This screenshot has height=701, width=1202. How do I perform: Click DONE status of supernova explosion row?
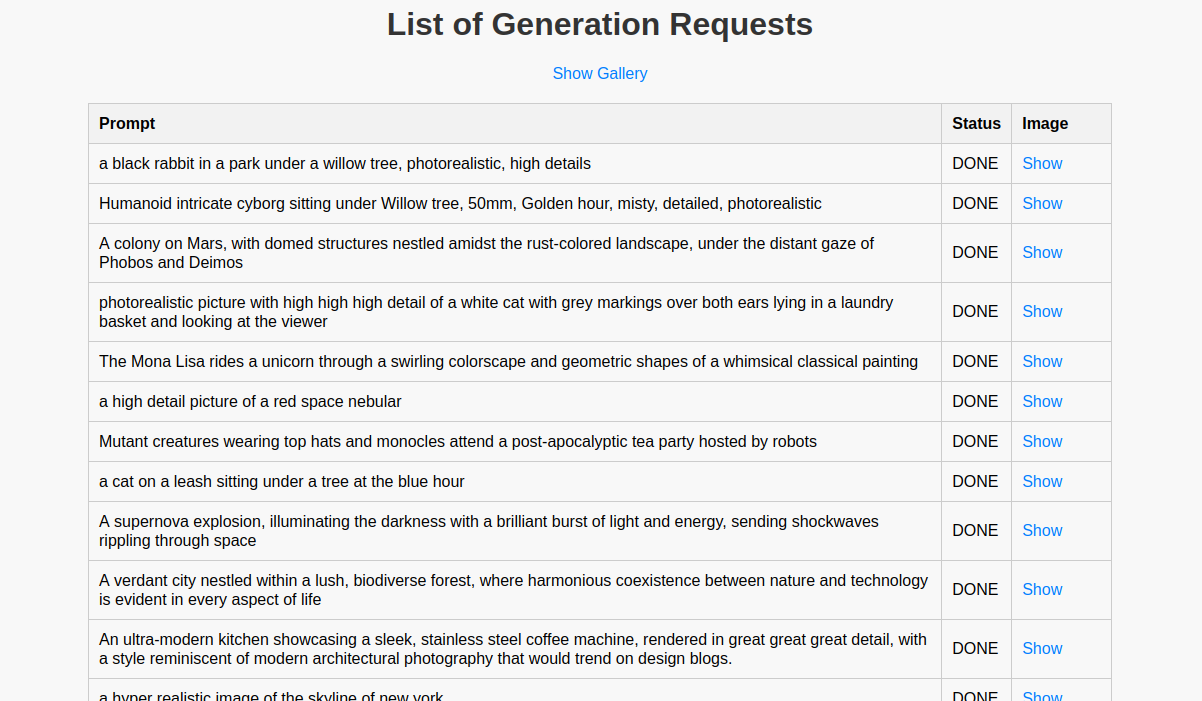[975, 530]
